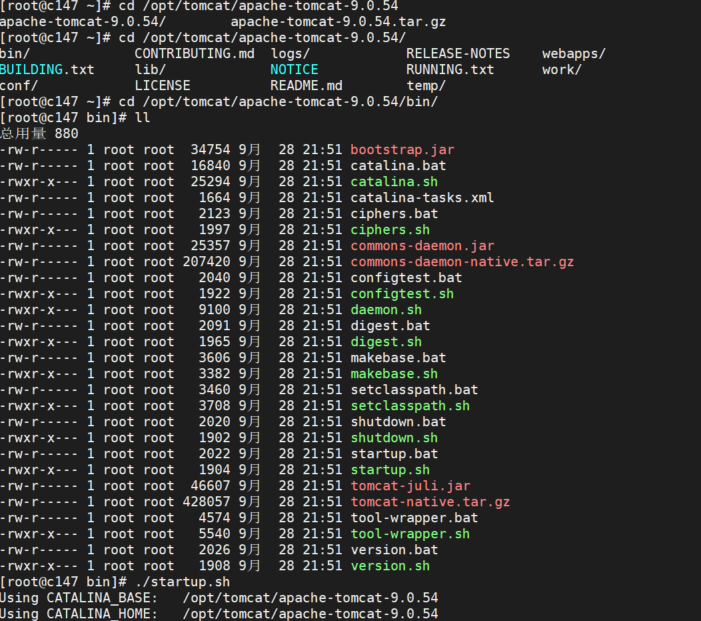Select catalina.bat in the listing

tap(398, 166)
